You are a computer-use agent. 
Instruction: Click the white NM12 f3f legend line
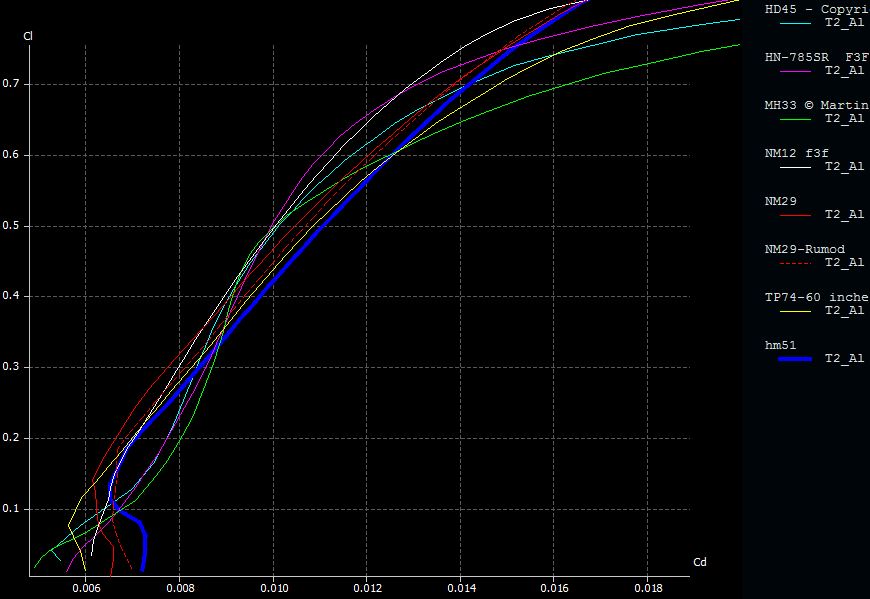point(794,167)
